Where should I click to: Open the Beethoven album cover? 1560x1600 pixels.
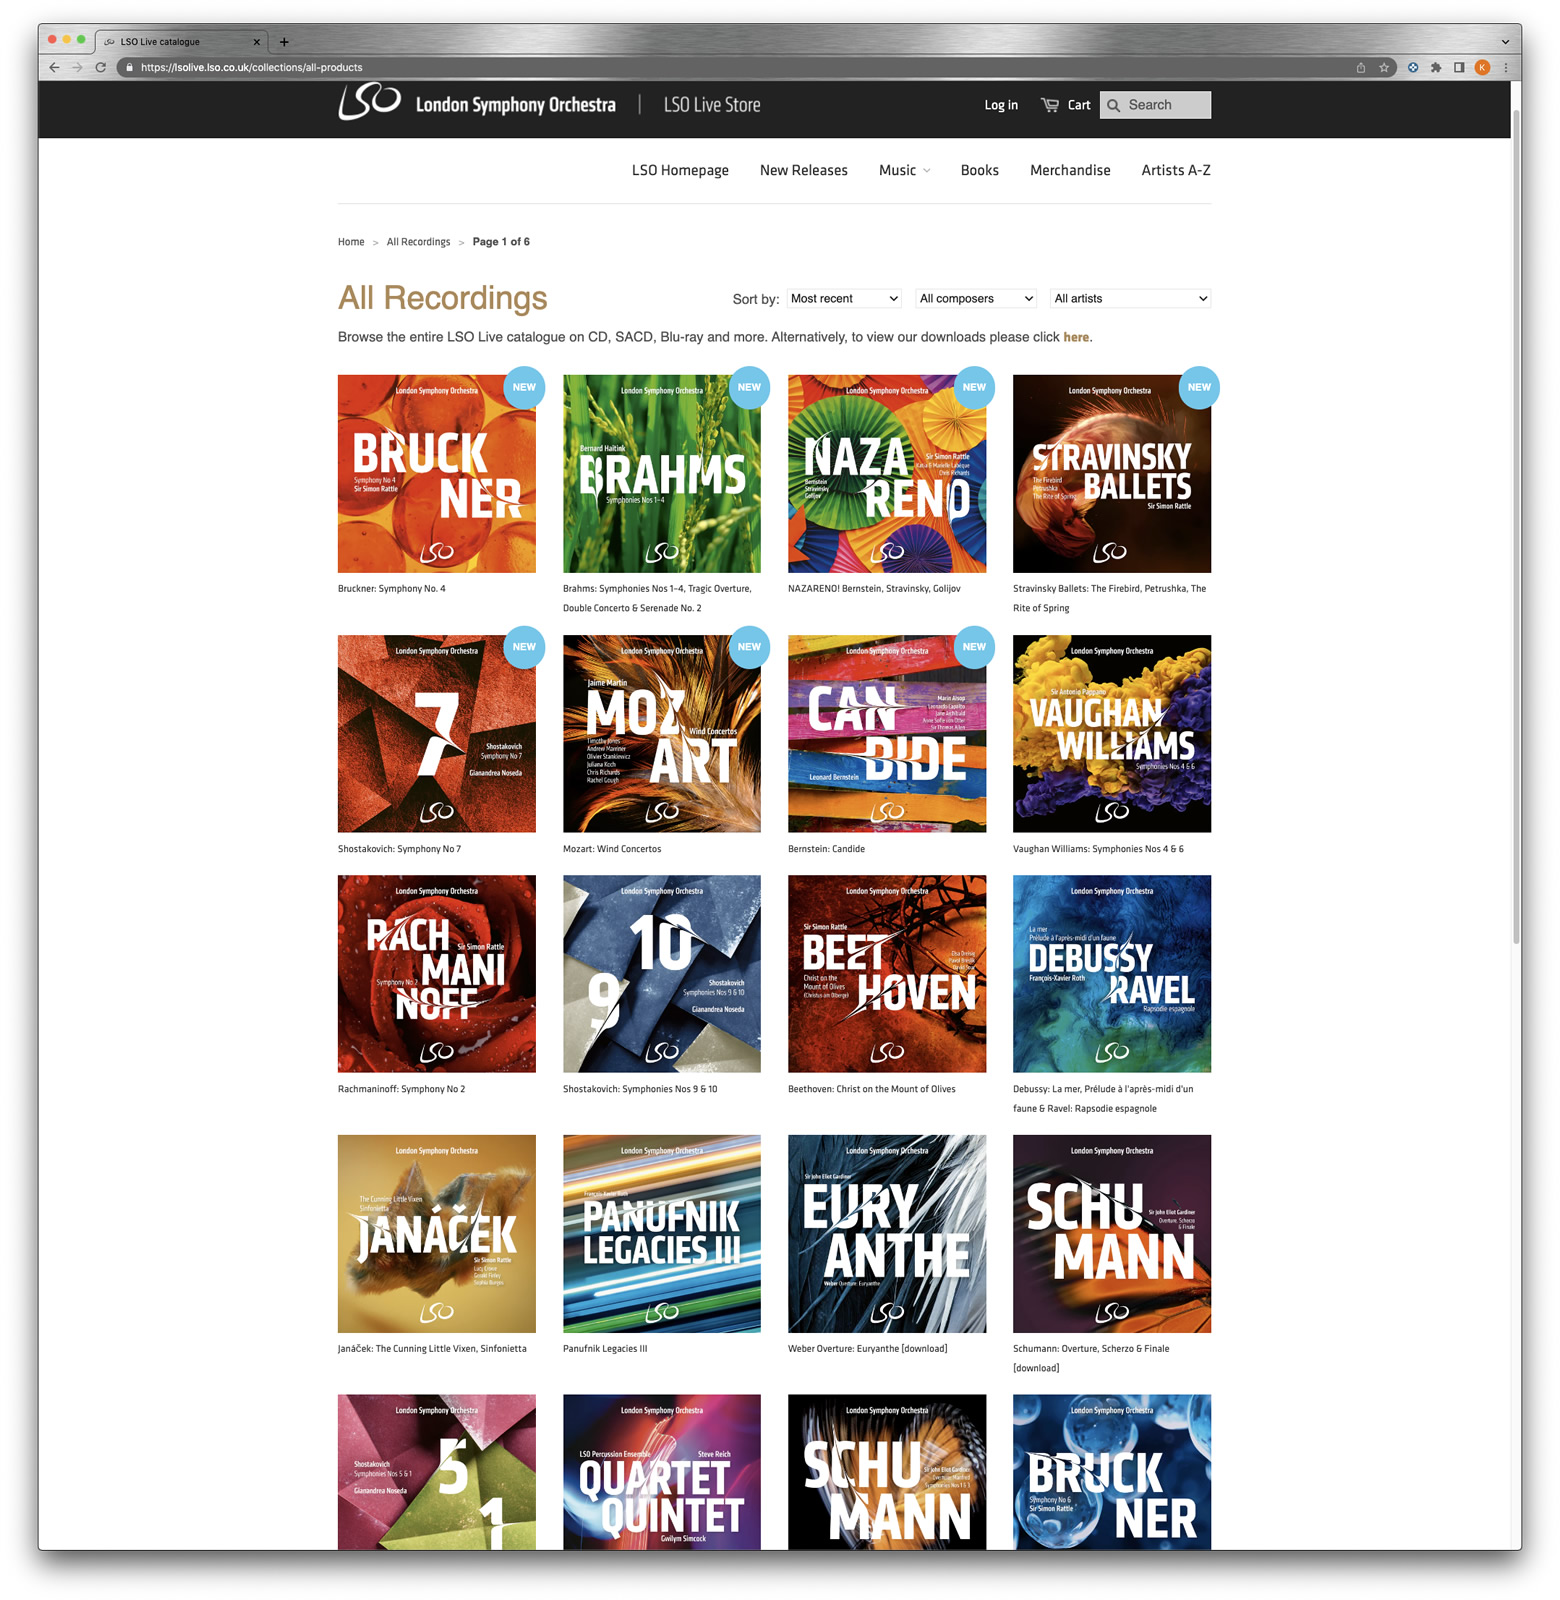click(887, 974)
